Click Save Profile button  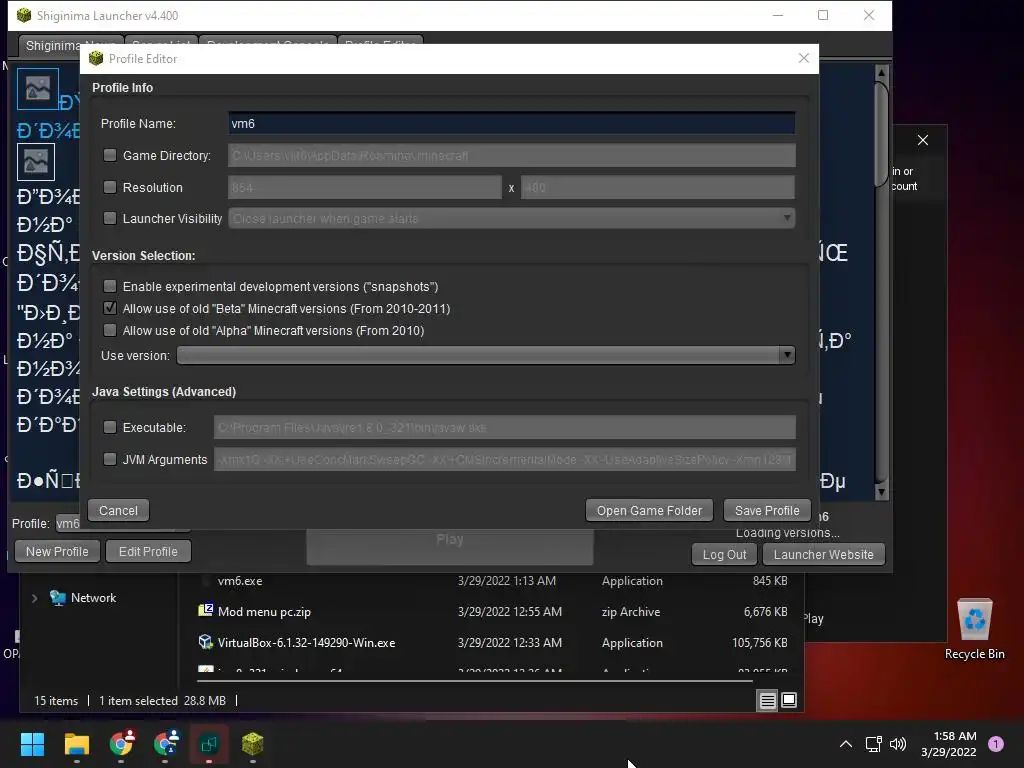[x=767, y=511]
